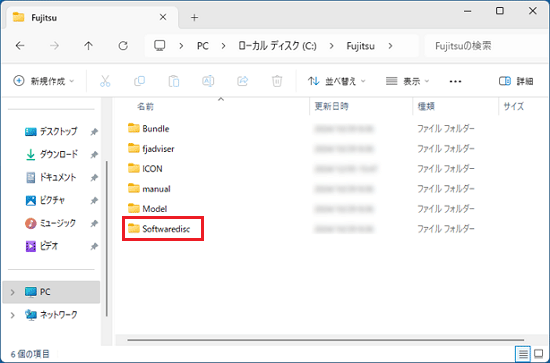The image size is (550, 363).
Task: Sort by サイズ column header
Action: pyautogui.click(x=514, y=106)
